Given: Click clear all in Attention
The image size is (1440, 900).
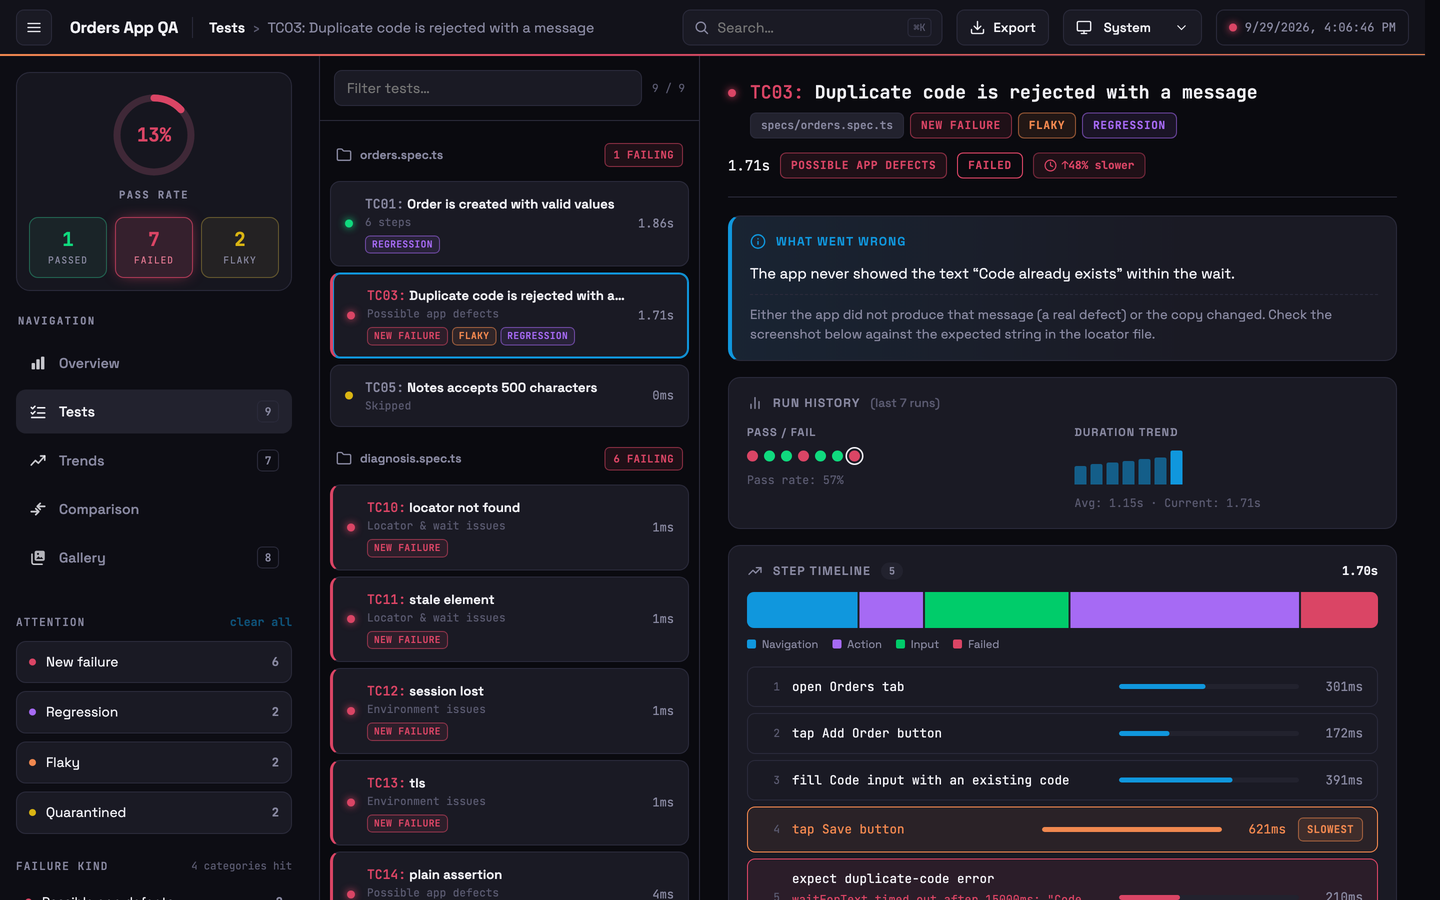Looking at the screenshot, I should [261, 622].
